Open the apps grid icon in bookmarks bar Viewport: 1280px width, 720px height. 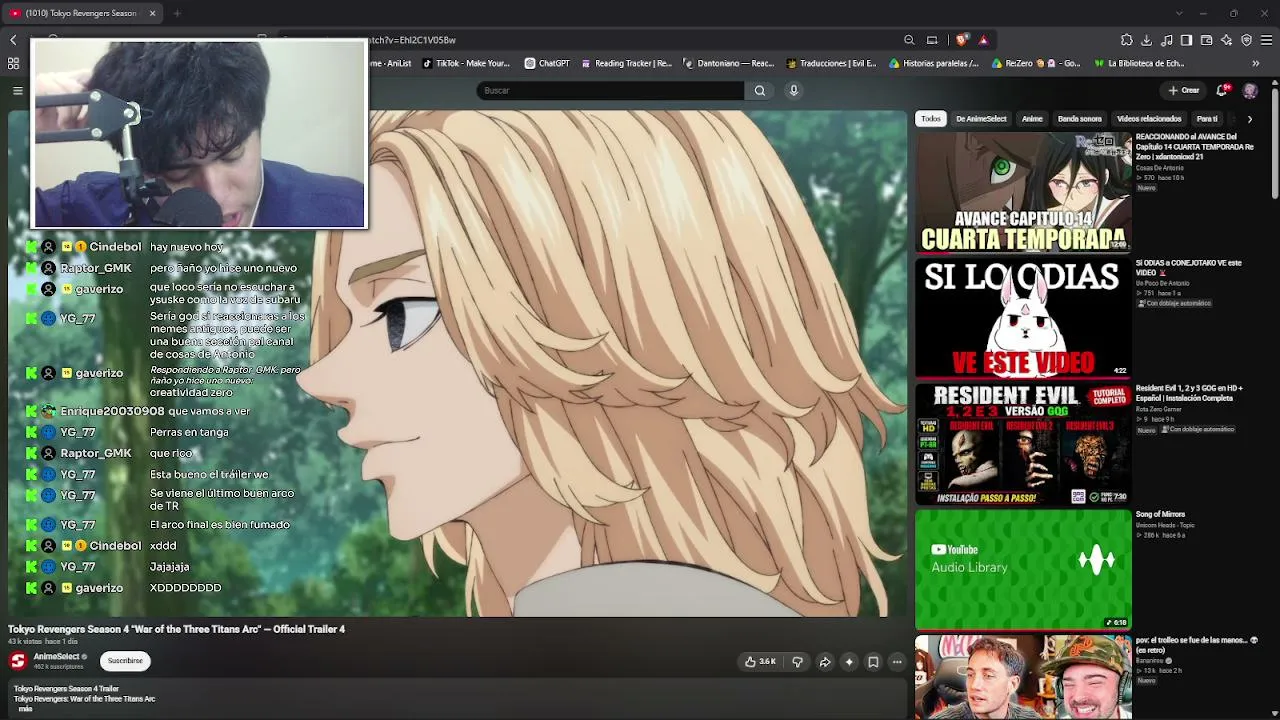13,63
